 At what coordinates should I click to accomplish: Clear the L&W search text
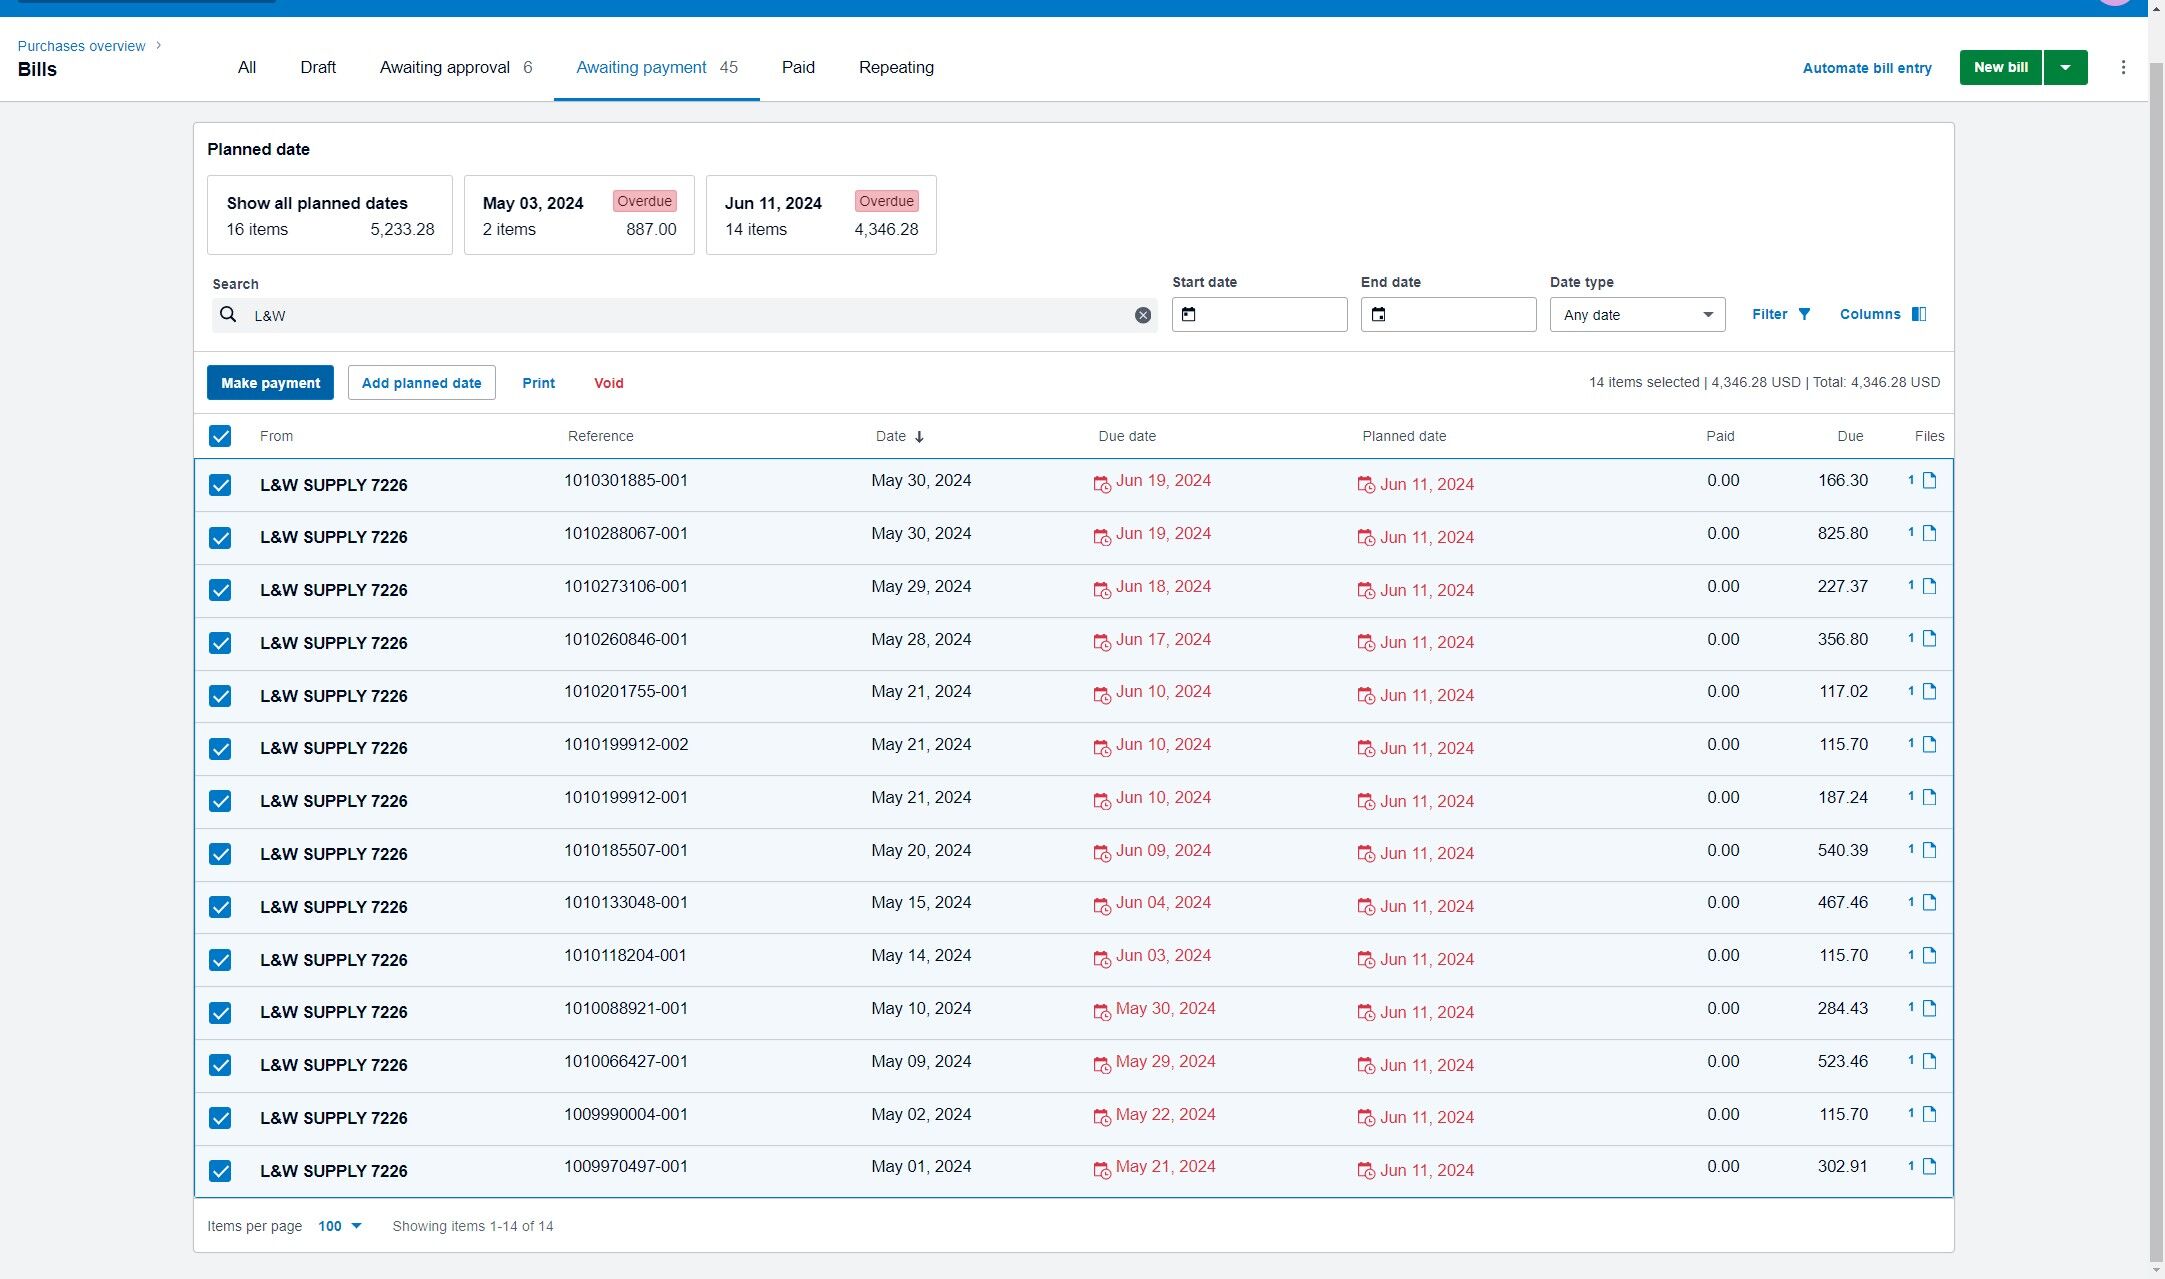point(1143,315)
